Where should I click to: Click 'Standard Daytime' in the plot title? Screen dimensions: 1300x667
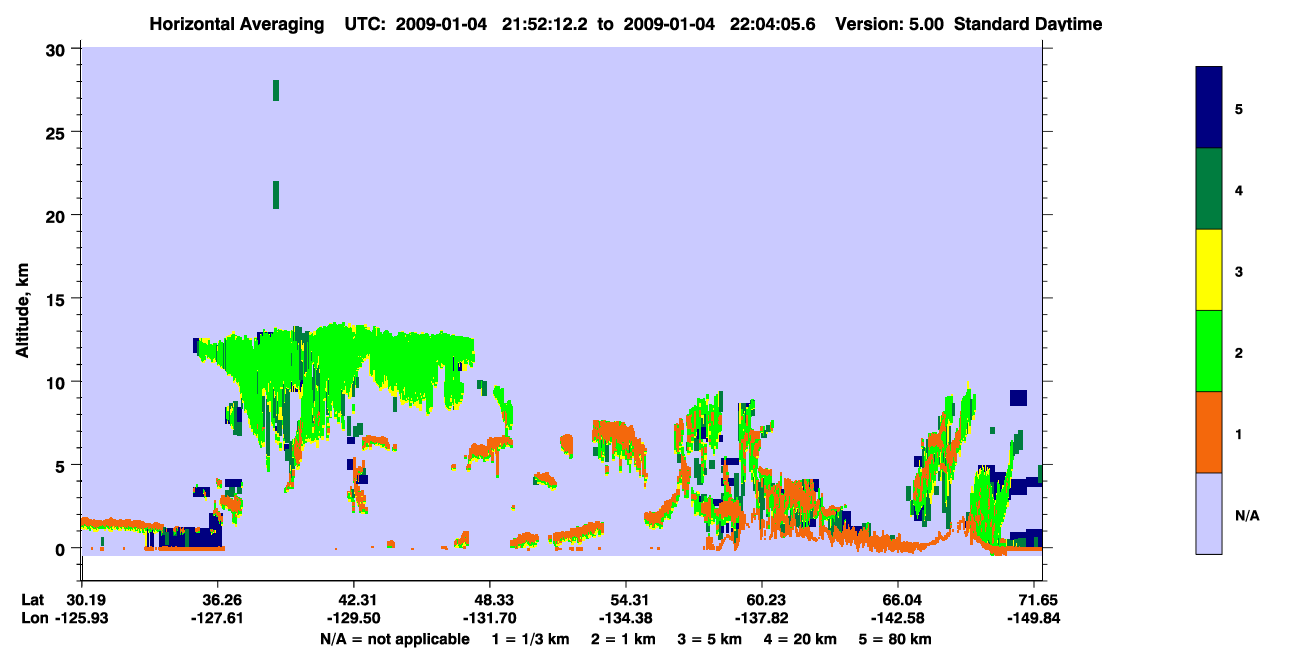[x=1027, y=24]
